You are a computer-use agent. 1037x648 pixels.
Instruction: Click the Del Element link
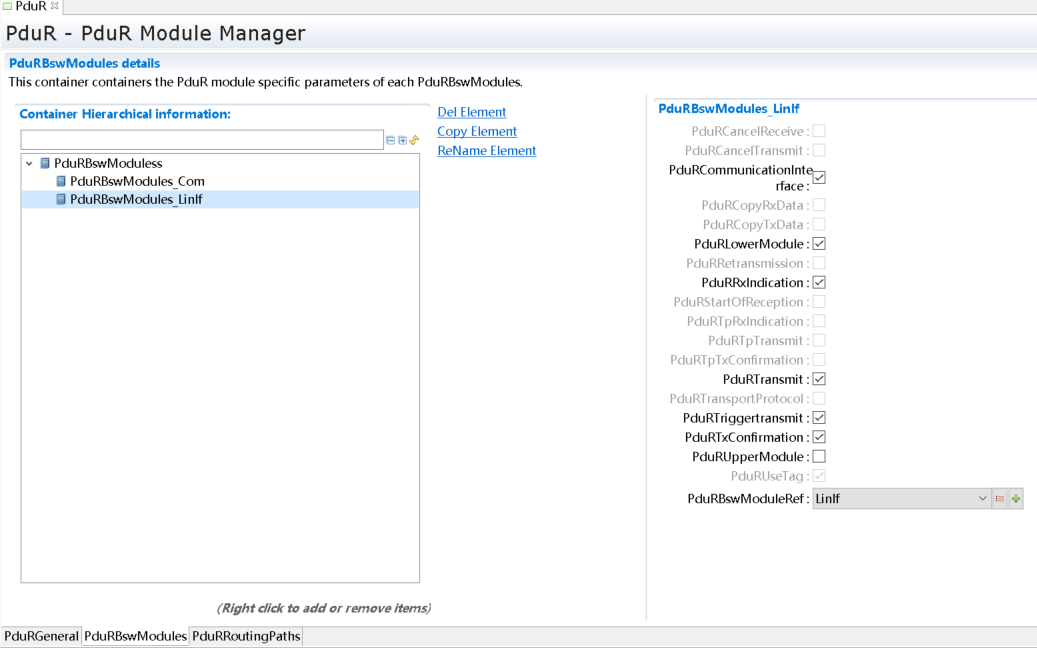point(471,112)
